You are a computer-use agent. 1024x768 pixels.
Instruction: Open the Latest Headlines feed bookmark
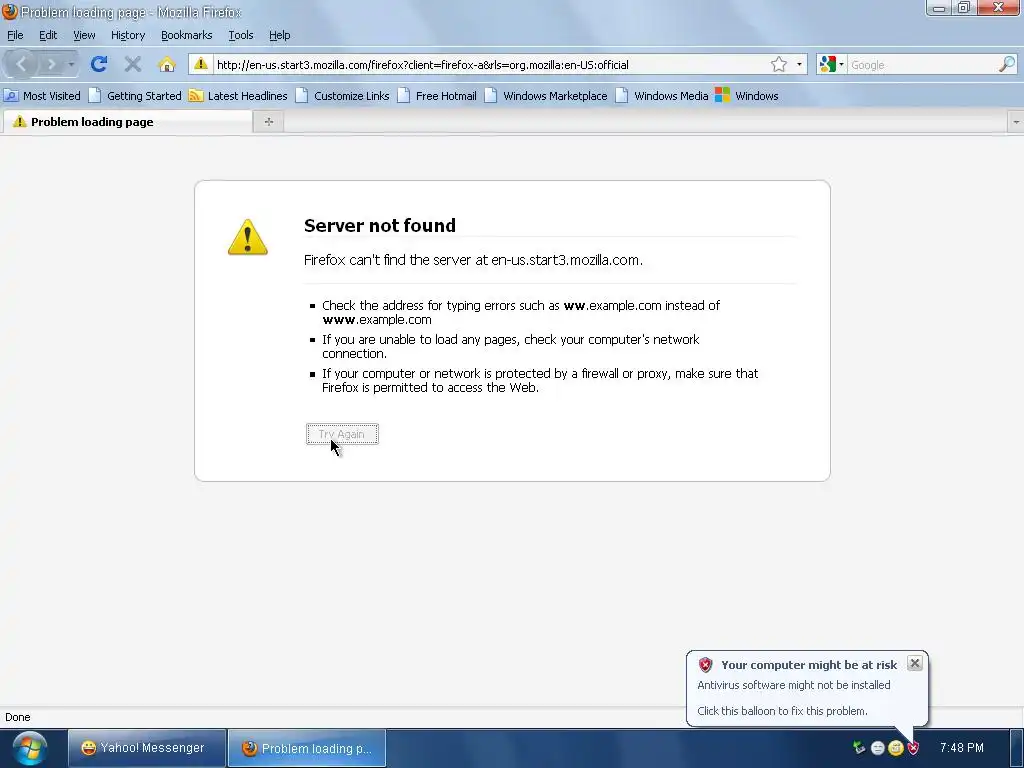pyautogui.click(x=238, y=96)
